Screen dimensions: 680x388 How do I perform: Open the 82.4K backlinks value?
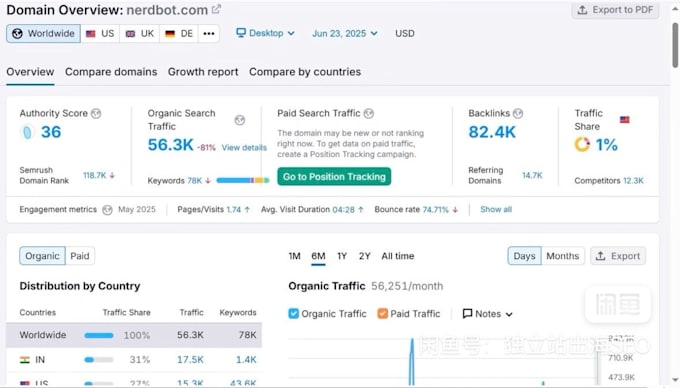[492, 132]
